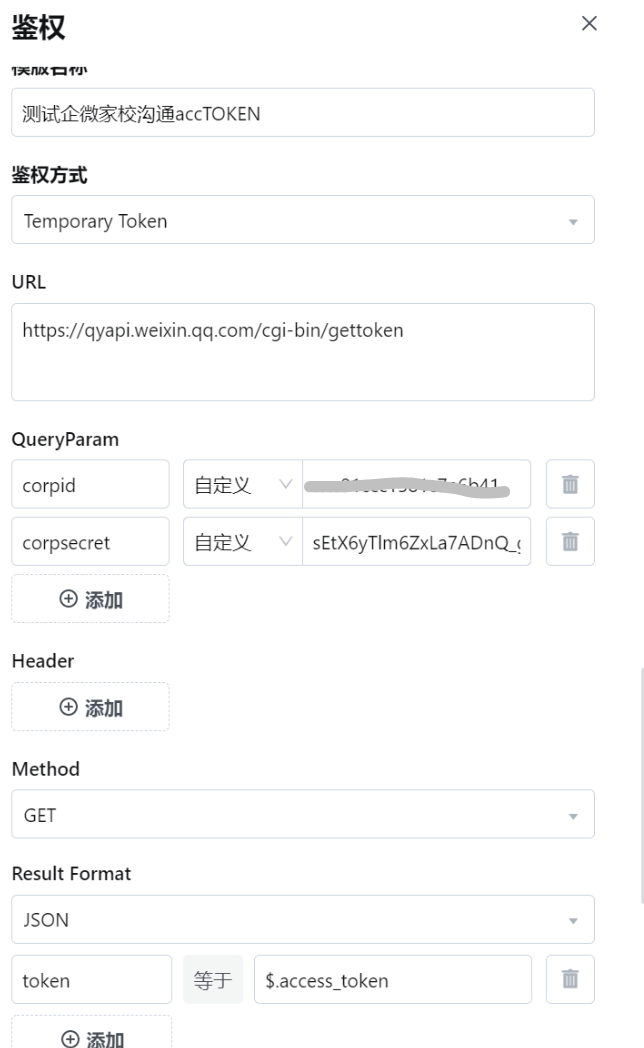Close the 鉴权 panel
Screen dimensions: 644x1048
589,23
